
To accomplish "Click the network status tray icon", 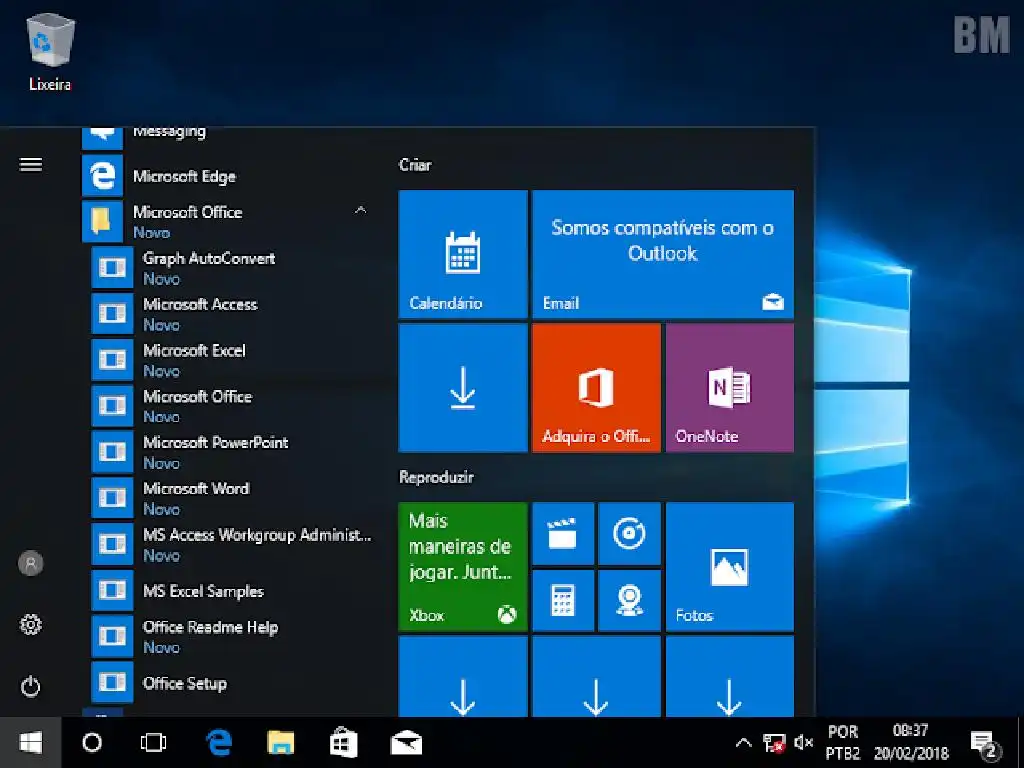I will click(x=775, y=743).
